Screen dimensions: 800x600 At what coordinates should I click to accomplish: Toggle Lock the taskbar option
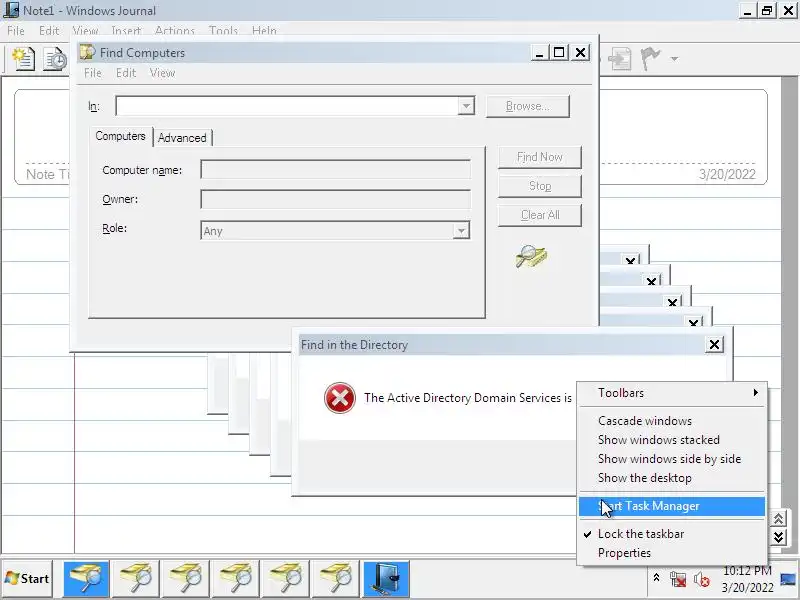672,534
